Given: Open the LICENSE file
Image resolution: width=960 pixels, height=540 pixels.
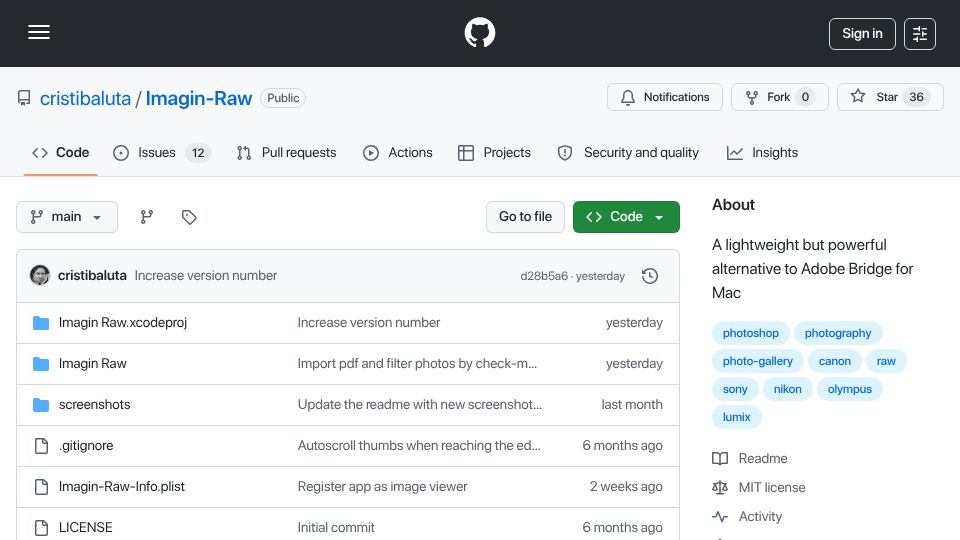Looking at the screenshot, I should pos(85,528).
